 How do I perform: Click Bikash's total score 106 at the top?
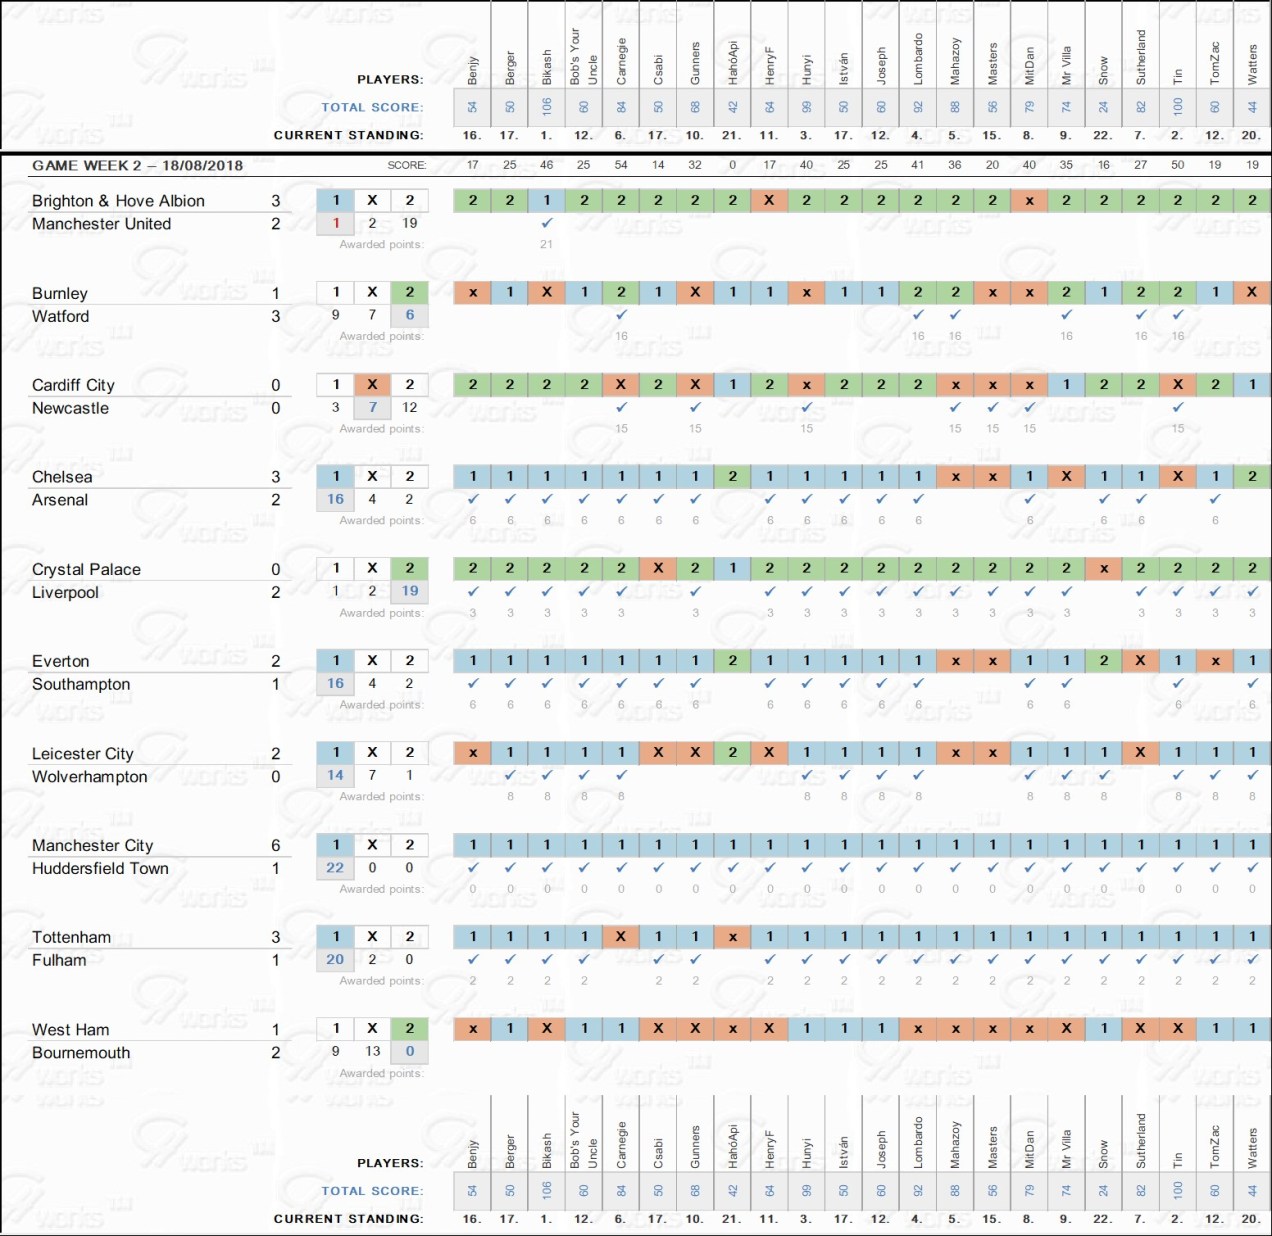(547, 107)
